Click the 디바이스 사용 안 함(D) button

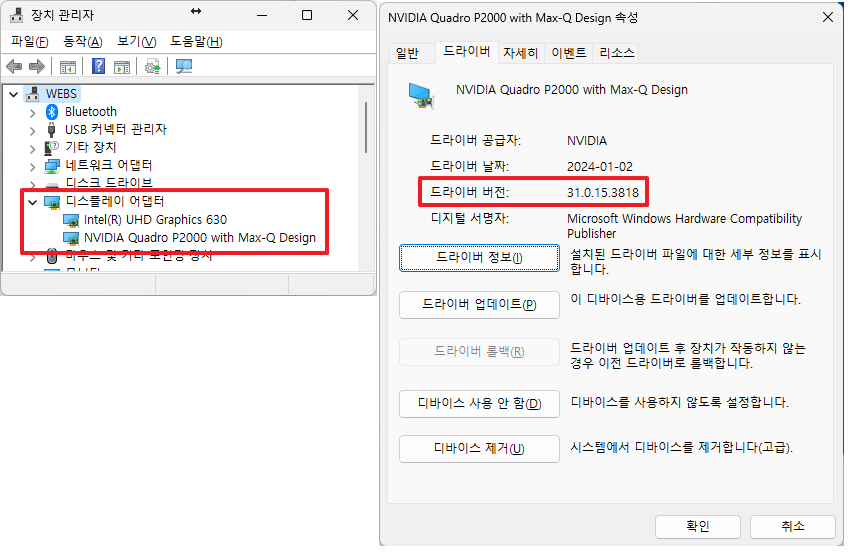(479, 404)
